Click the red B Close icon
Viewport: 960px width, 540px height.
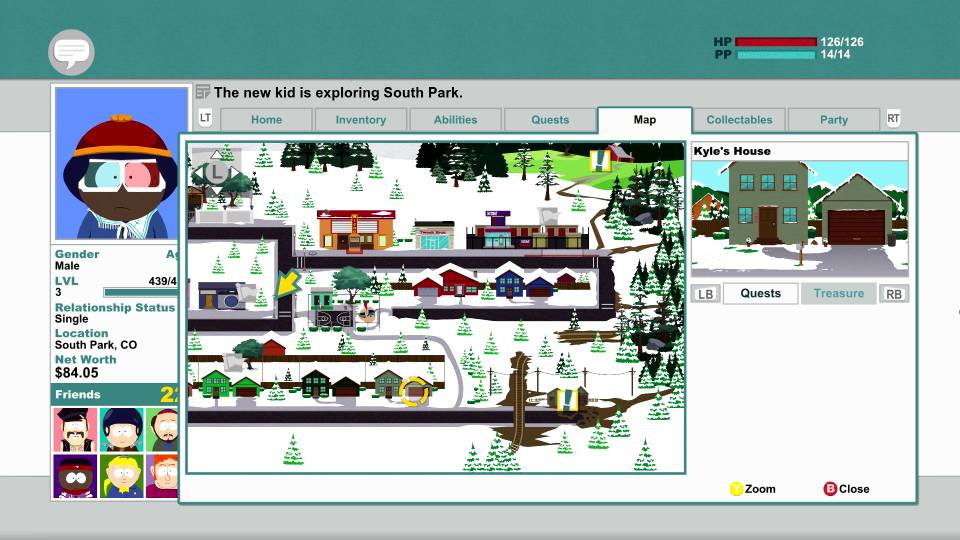(830, 489)
